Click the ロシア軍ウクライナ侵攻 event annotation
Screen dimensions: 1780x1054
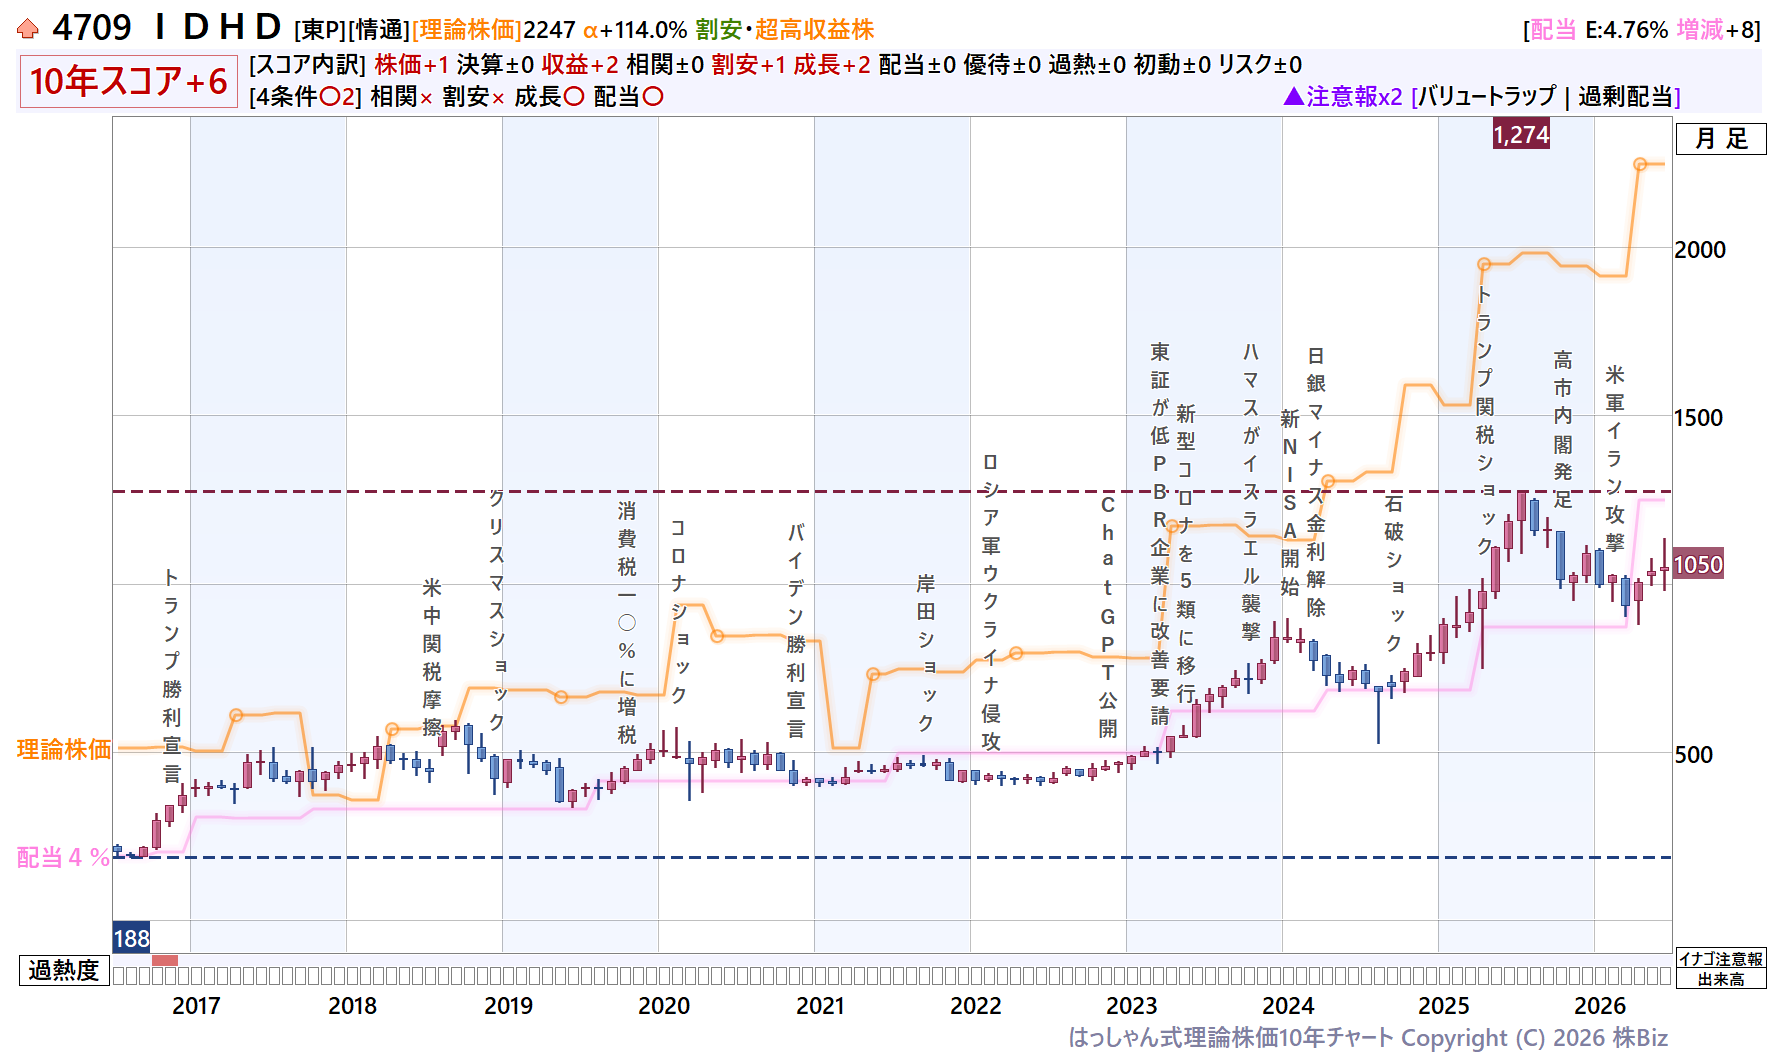(991, 602)
